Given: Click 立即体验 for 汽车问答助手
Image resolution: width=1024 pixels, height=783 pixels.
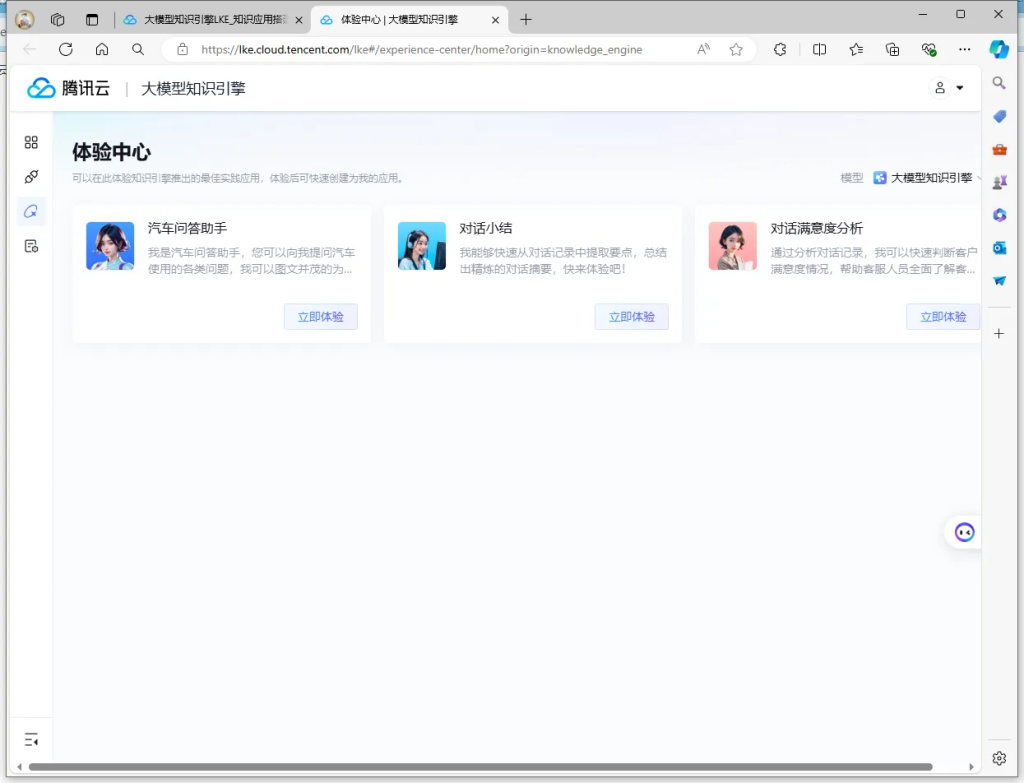Looking at the screenshot, I should click(x=320, y=317).
